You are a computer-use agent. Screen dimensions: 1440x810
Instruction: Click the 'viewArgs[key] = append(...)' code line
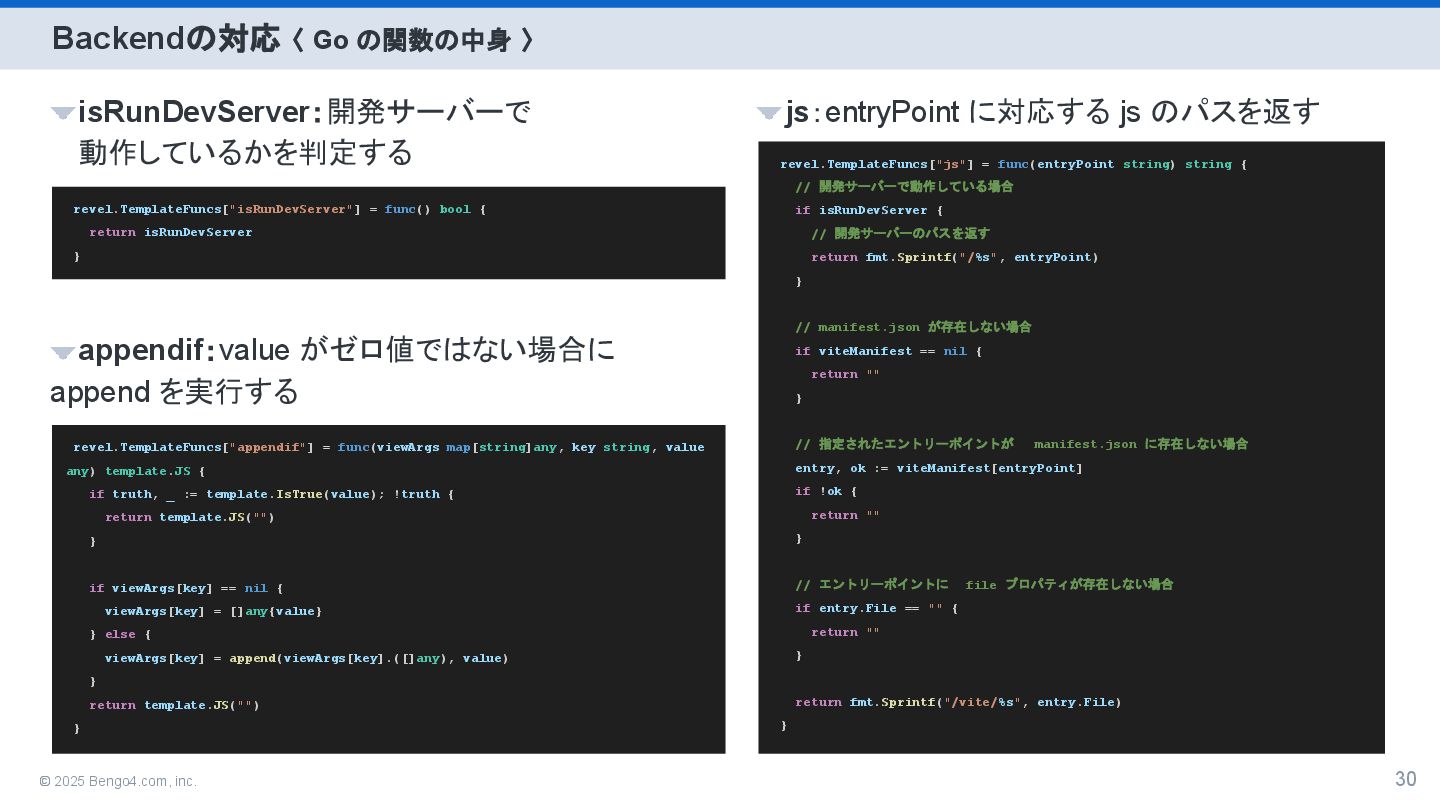coord(306,658)
